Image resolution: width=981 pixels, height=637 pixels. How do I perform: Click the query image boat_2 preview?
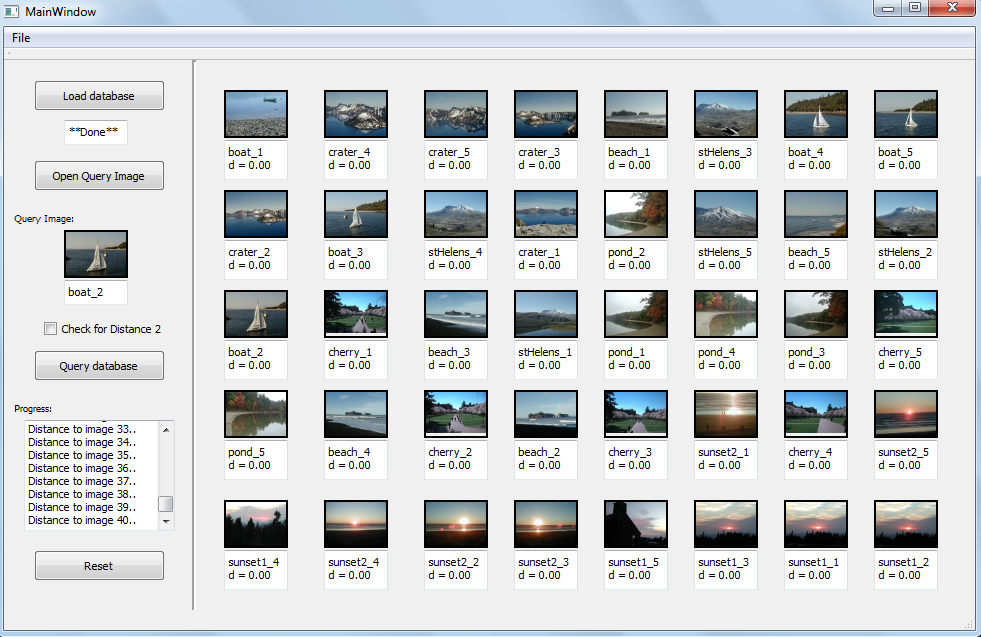tap(96, 254)
